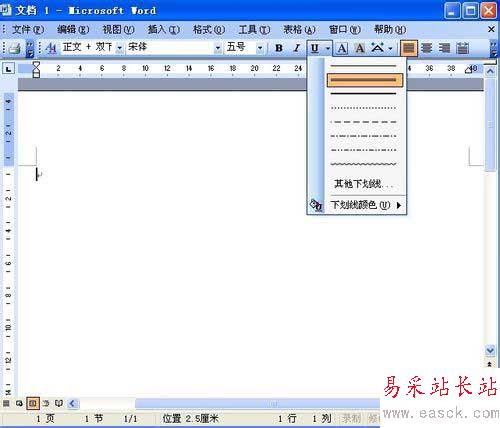Open the 文件 menu
Screen dimensions: 500x428
(28, 30)
